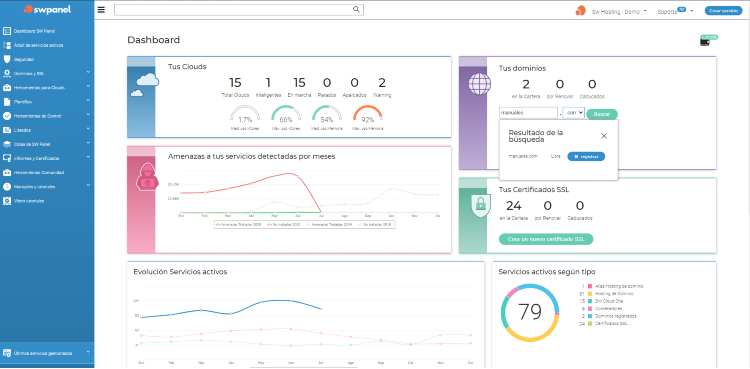Open Árbol de servicios activos
The image size is (750, 369).
[38, 45]
